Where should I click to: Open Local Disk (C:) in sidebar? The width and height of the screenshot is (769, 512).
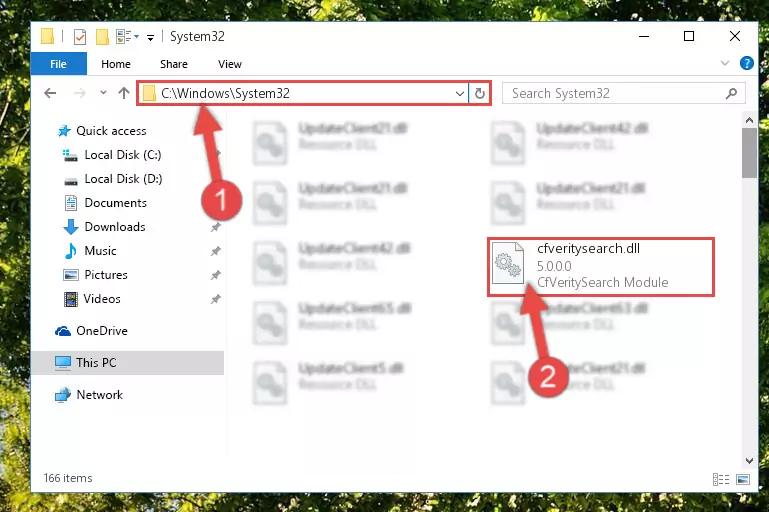click(x=123, y=155)
